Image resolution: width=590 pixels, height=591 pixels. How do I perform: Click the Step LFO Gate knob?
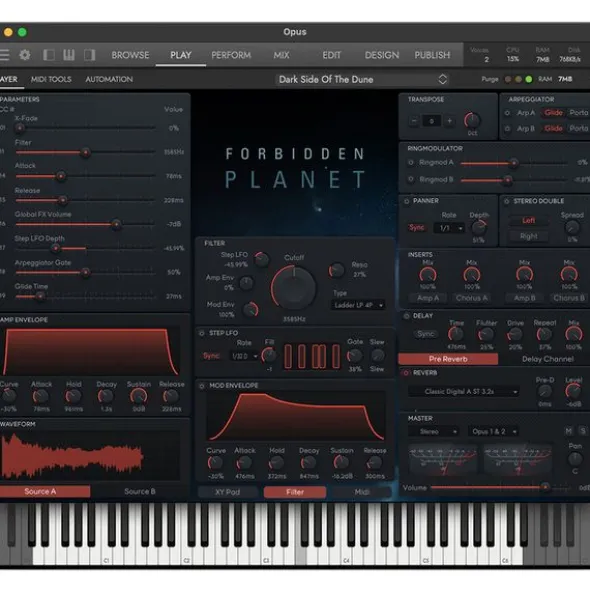tap(354, 356)
